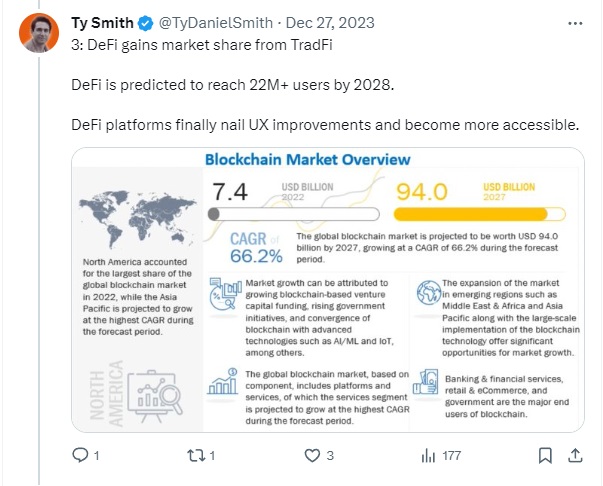This screenshot has width=603, height=486.
Task: Open the three-dot more options menu
Action: (x=575, y=23)
